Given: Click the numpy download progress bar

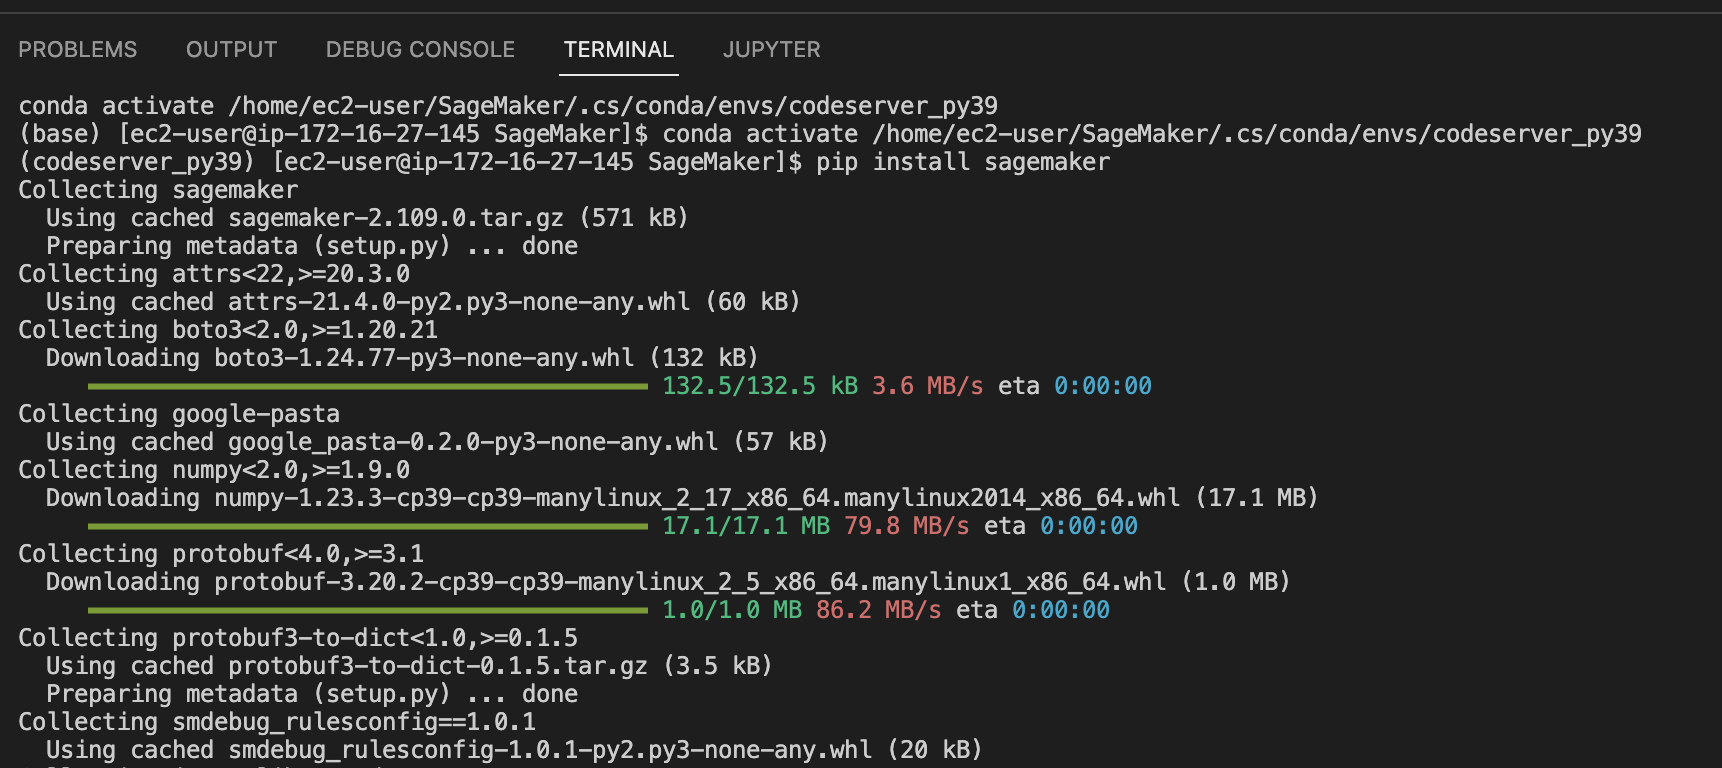Looking at the screenshot, I should point(368,526).
